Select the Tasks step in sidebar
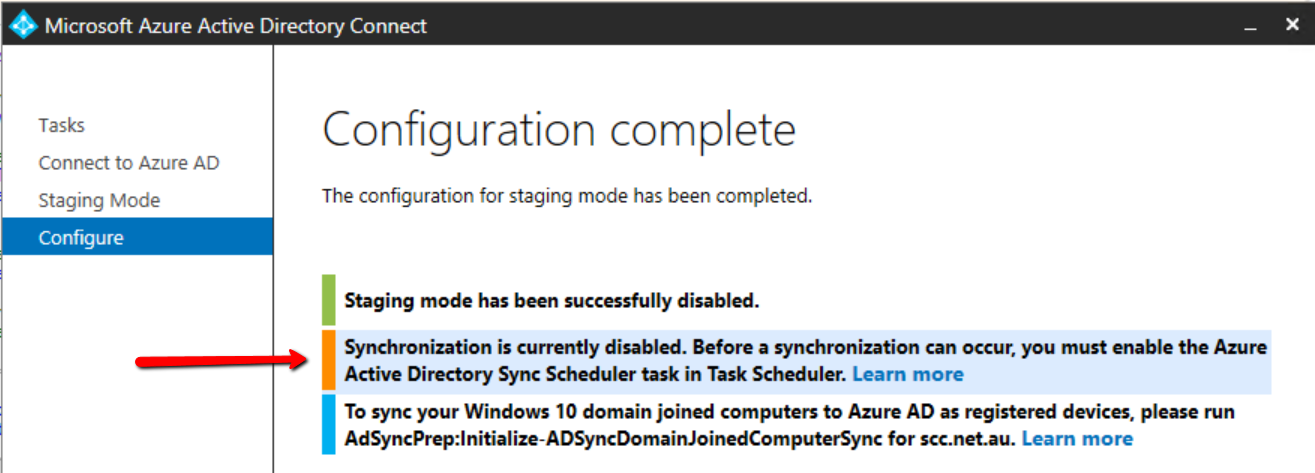The width and height of the screenshot is (1315, 473). [x=62, y=126]
